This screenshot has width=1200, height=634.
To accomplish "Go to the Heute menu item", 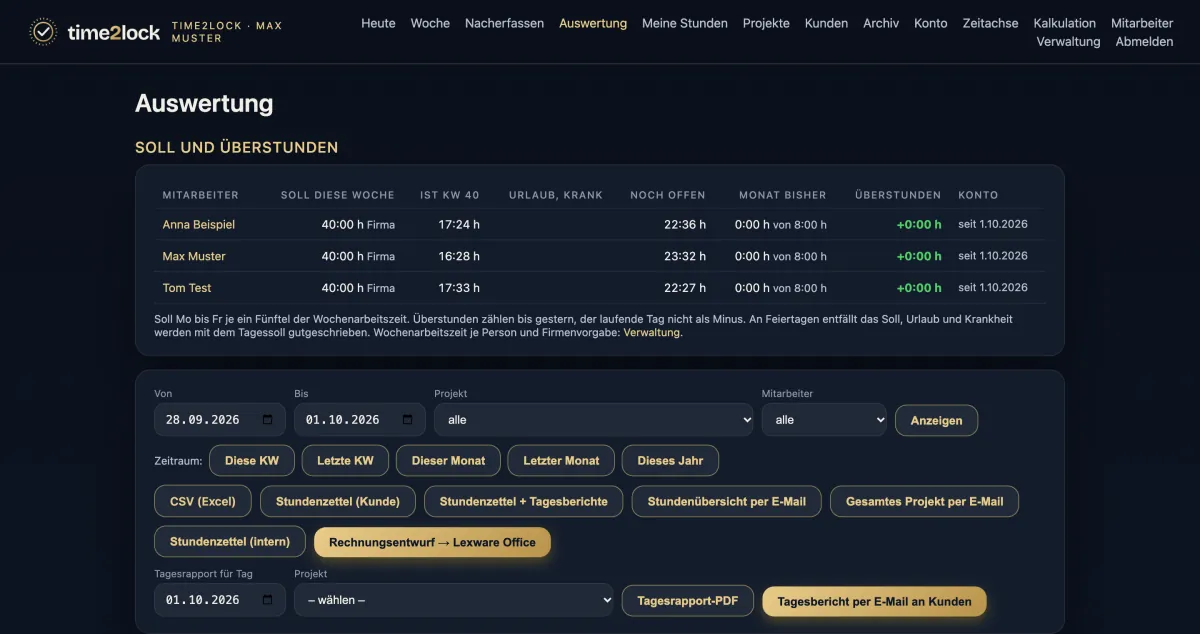I will click(378, 23).
